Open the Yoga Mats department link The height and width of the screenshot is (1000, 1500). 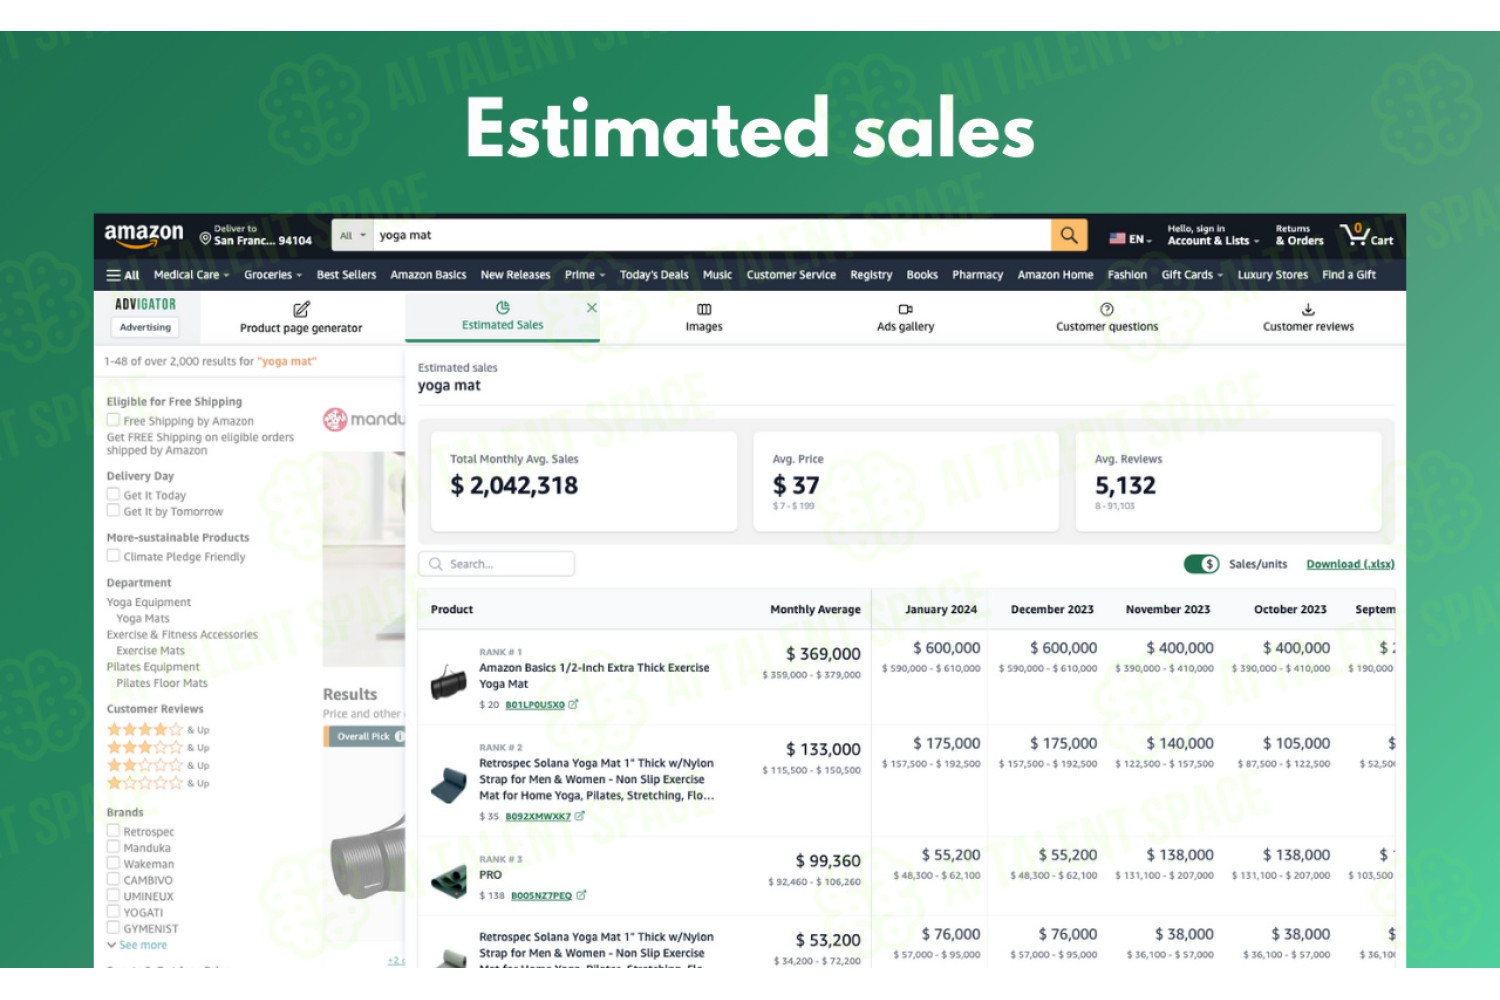pos(143,618)
